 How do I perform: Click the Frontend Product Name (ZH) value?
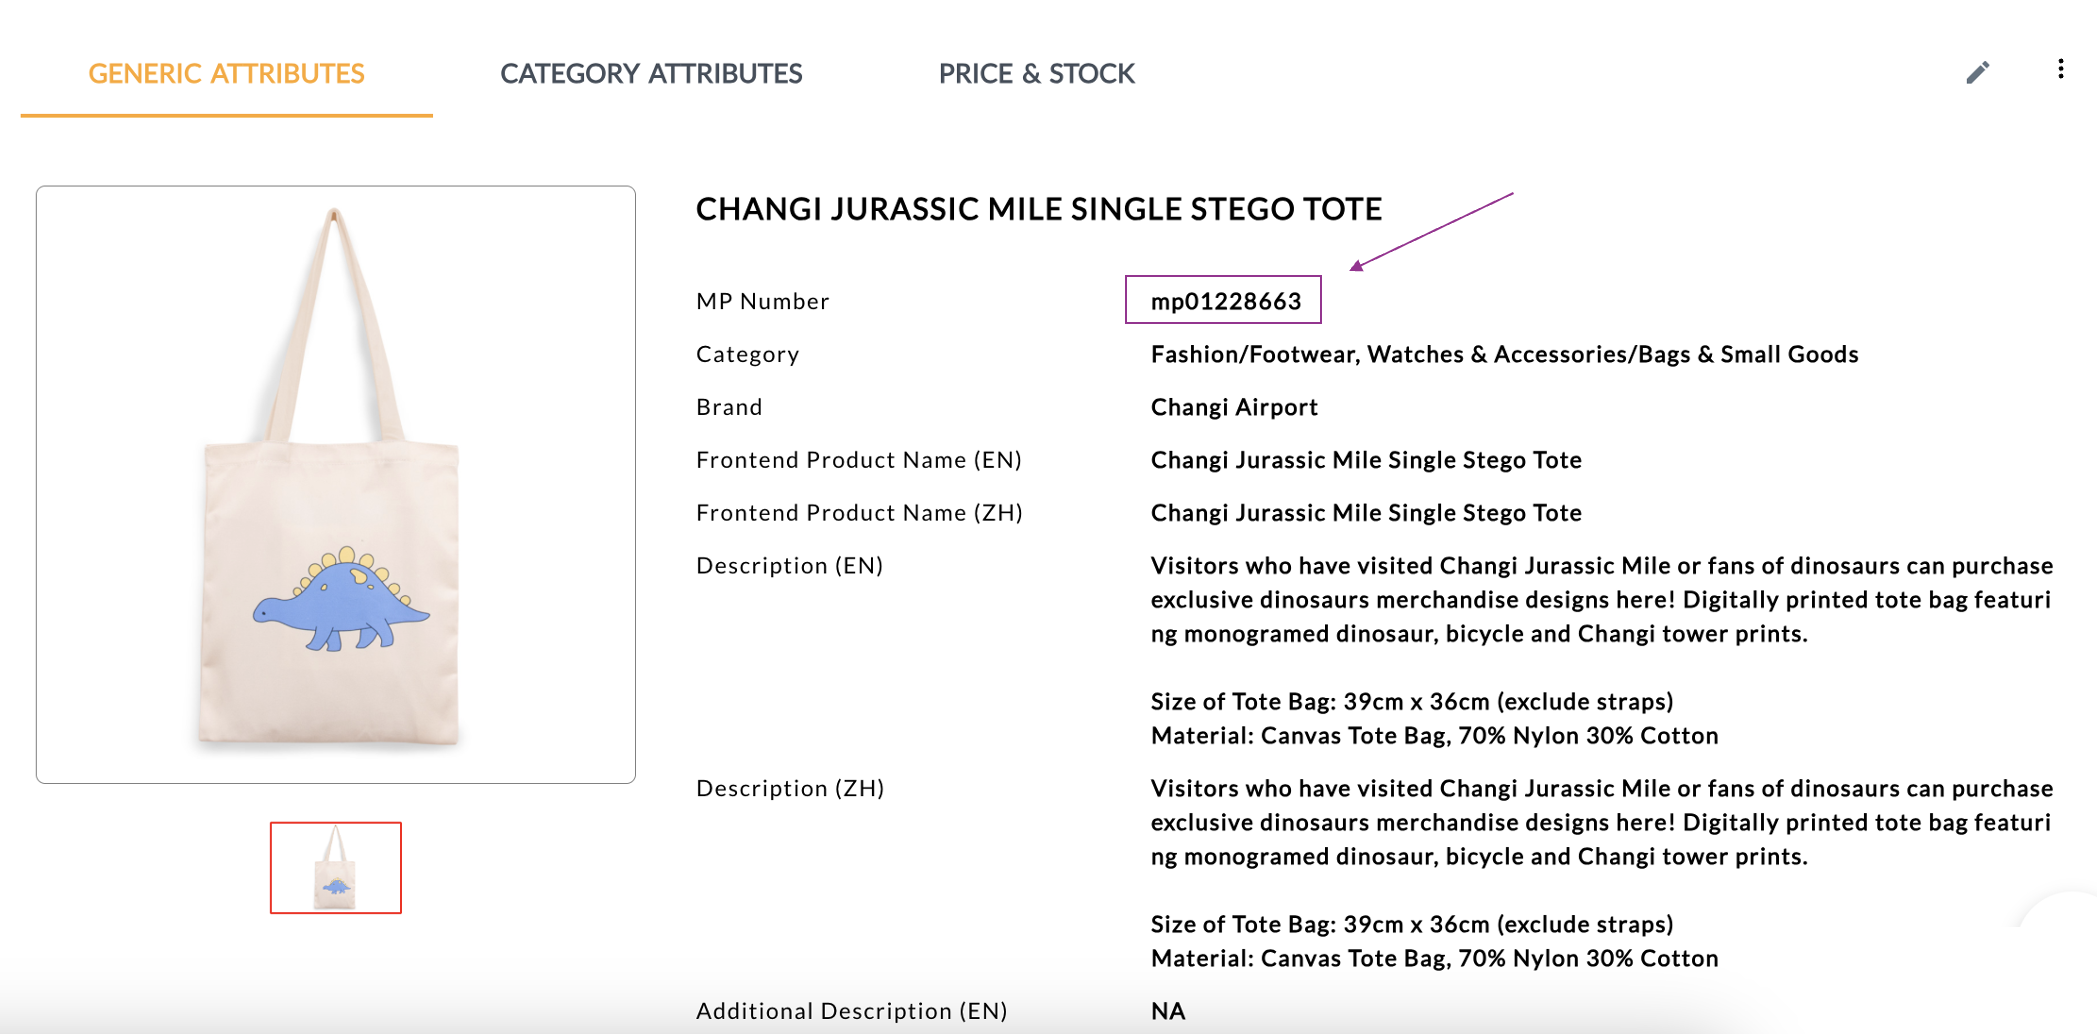point(1366,513)
